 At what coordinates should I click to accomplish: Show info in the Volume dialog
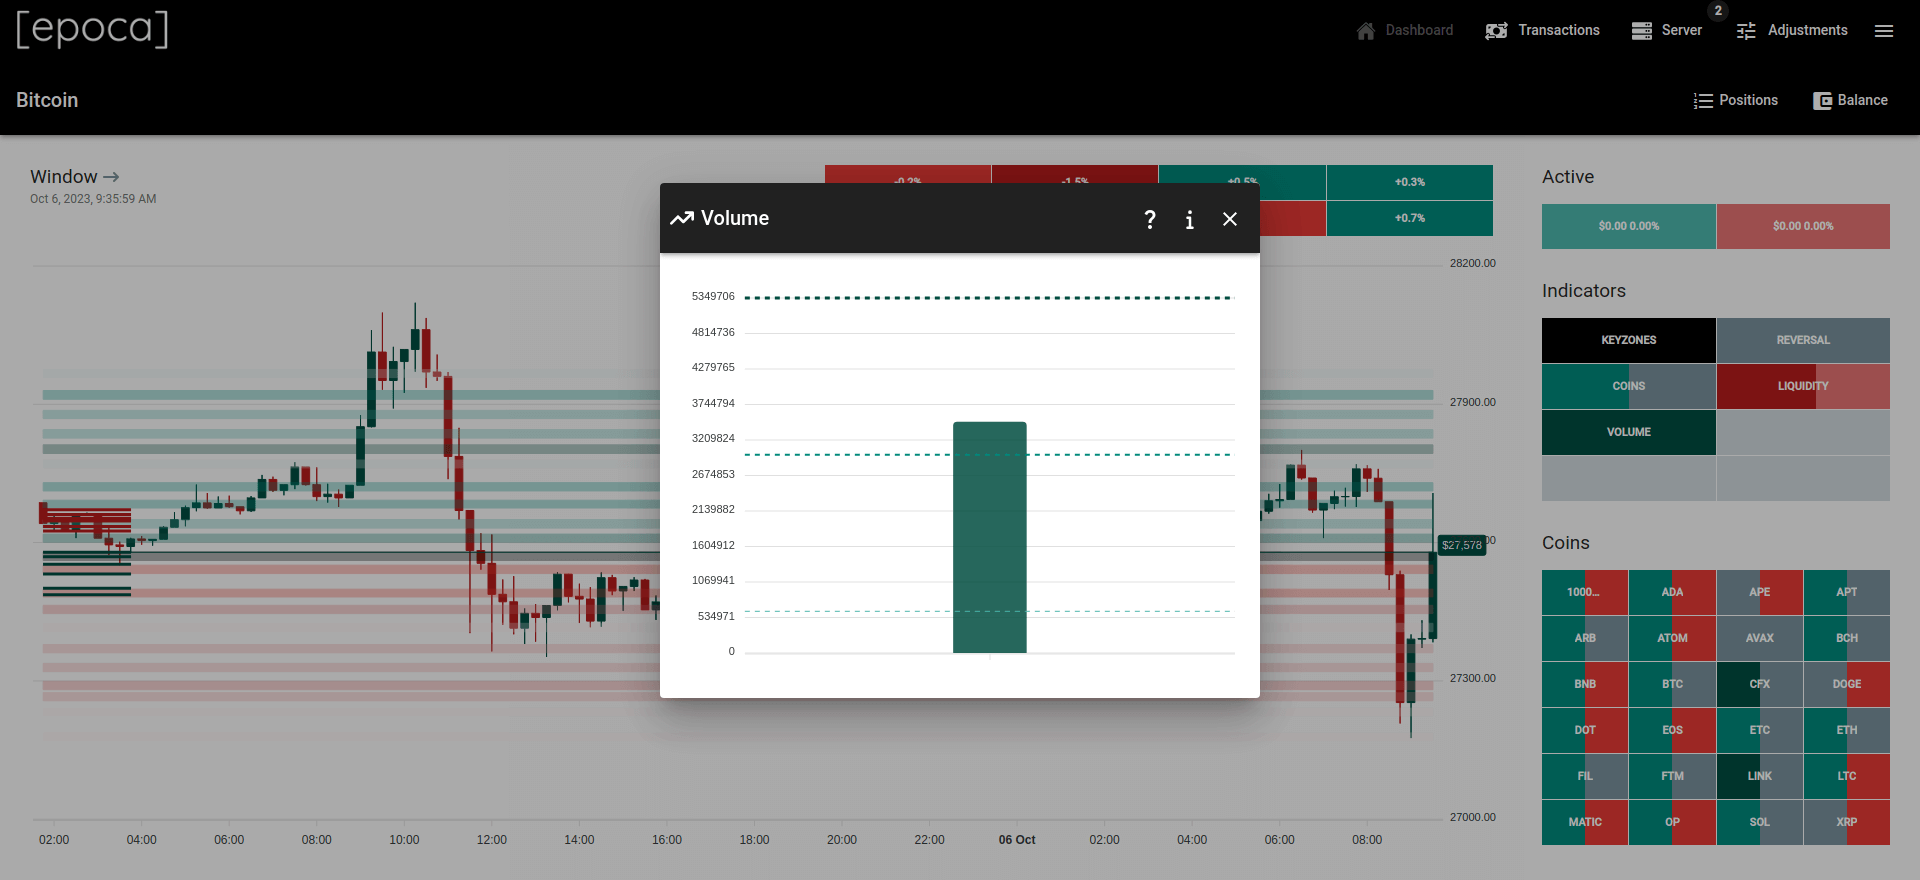(x=1190, y=219)
